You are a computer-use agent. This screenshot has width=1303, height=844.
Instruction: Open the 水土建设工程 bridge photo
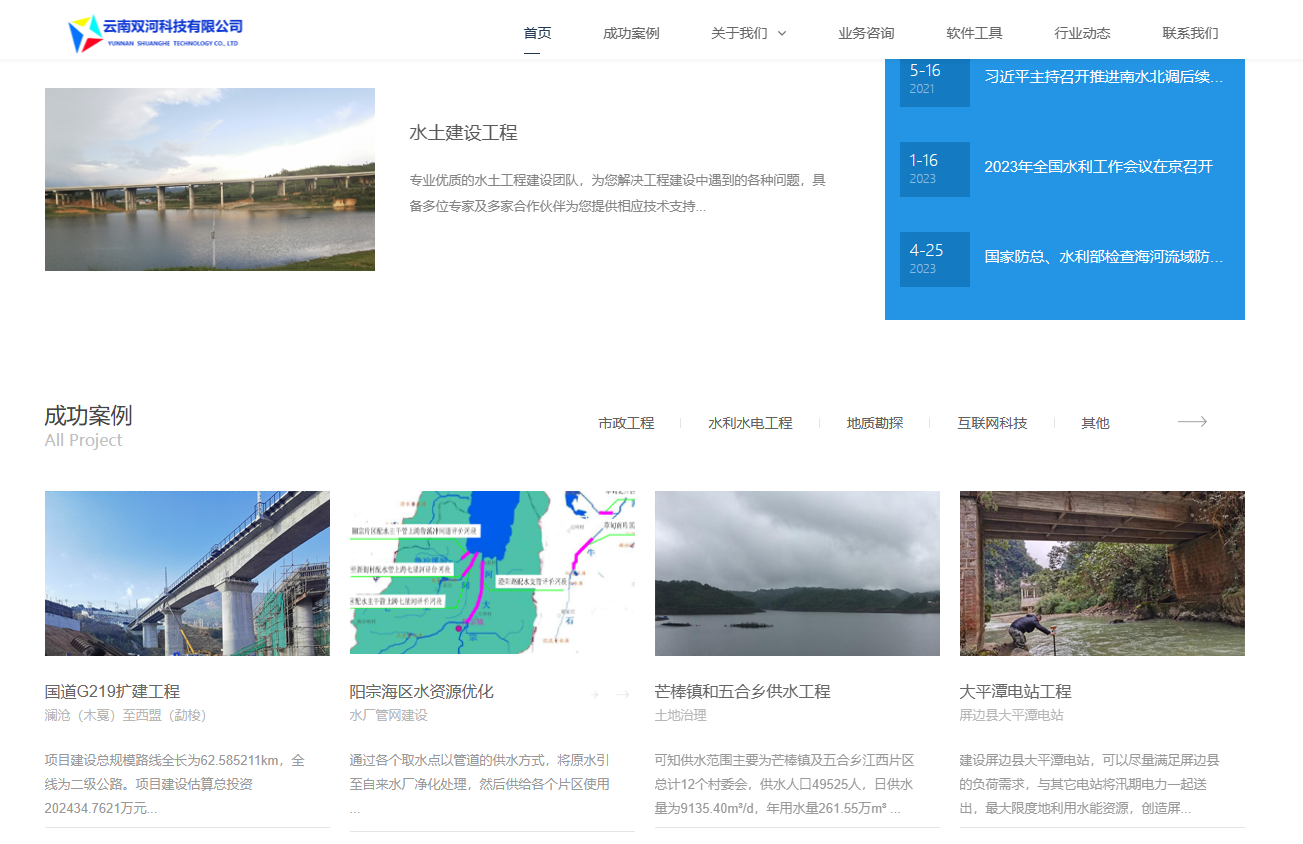pos(210,179)
